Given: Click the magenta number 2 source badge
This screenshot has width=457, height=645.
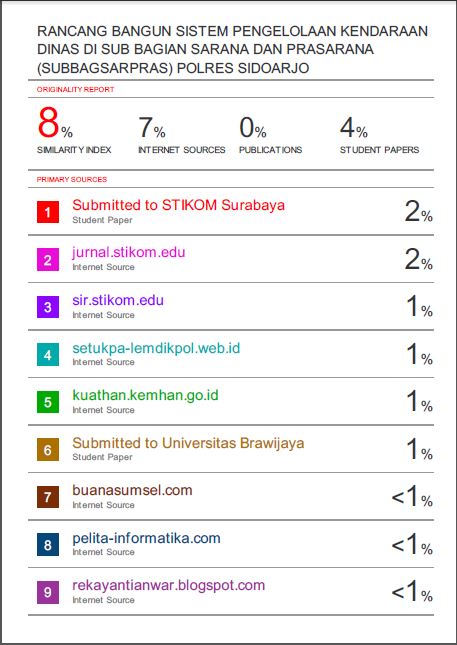Looking at the screenshot, I should (48, 260).
